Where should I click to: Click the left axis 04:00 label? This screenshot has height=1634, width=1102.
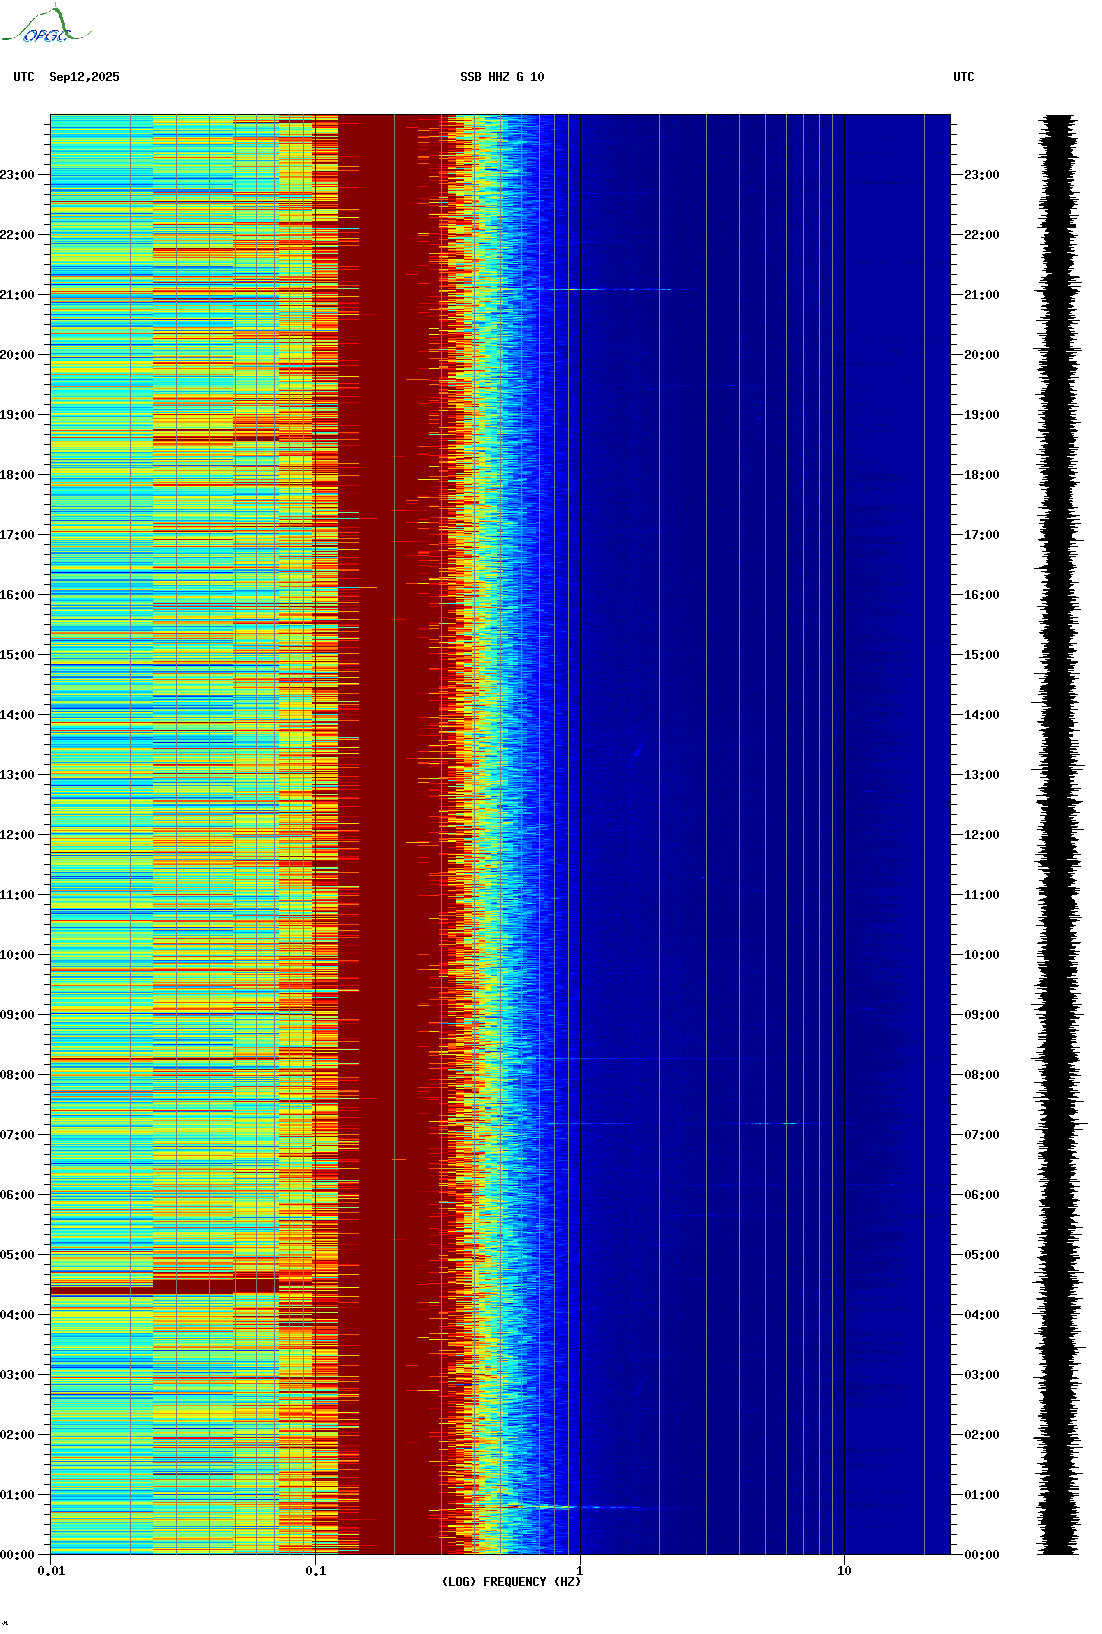pos(17,1315)
